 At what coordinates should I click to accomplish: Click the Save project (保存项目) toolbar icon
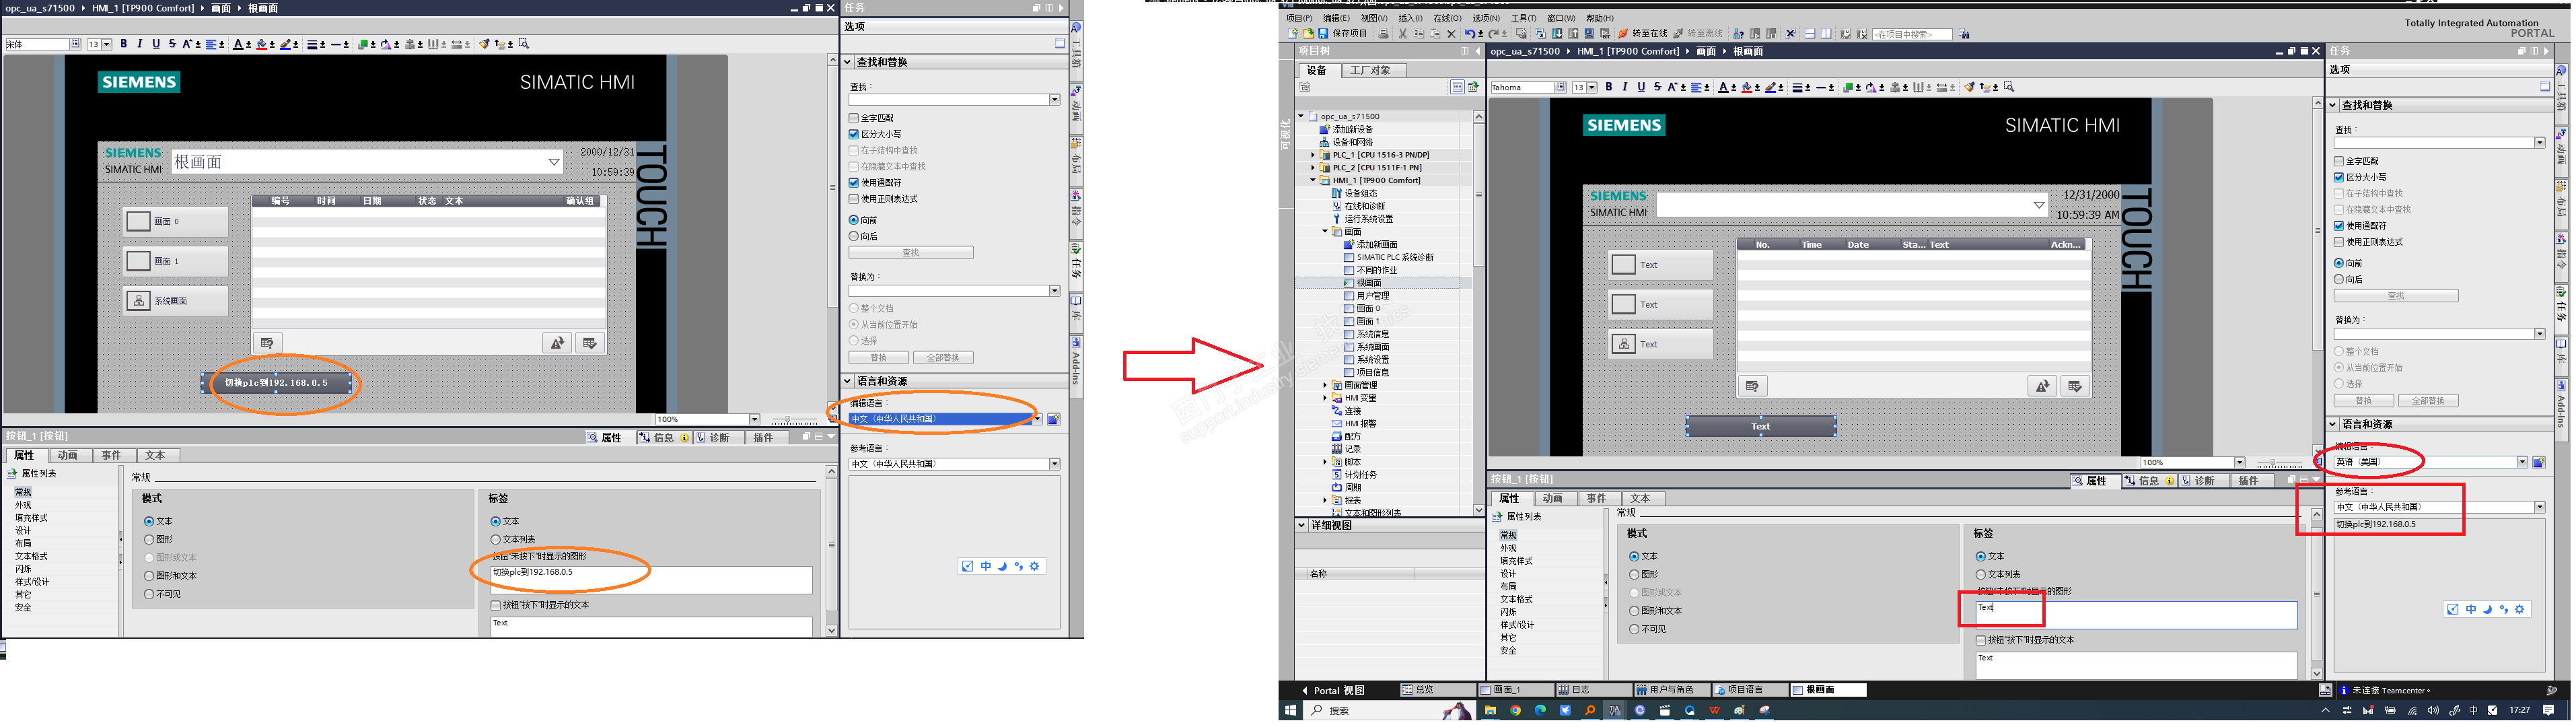pyautogui.click(x=1323, y=34)
